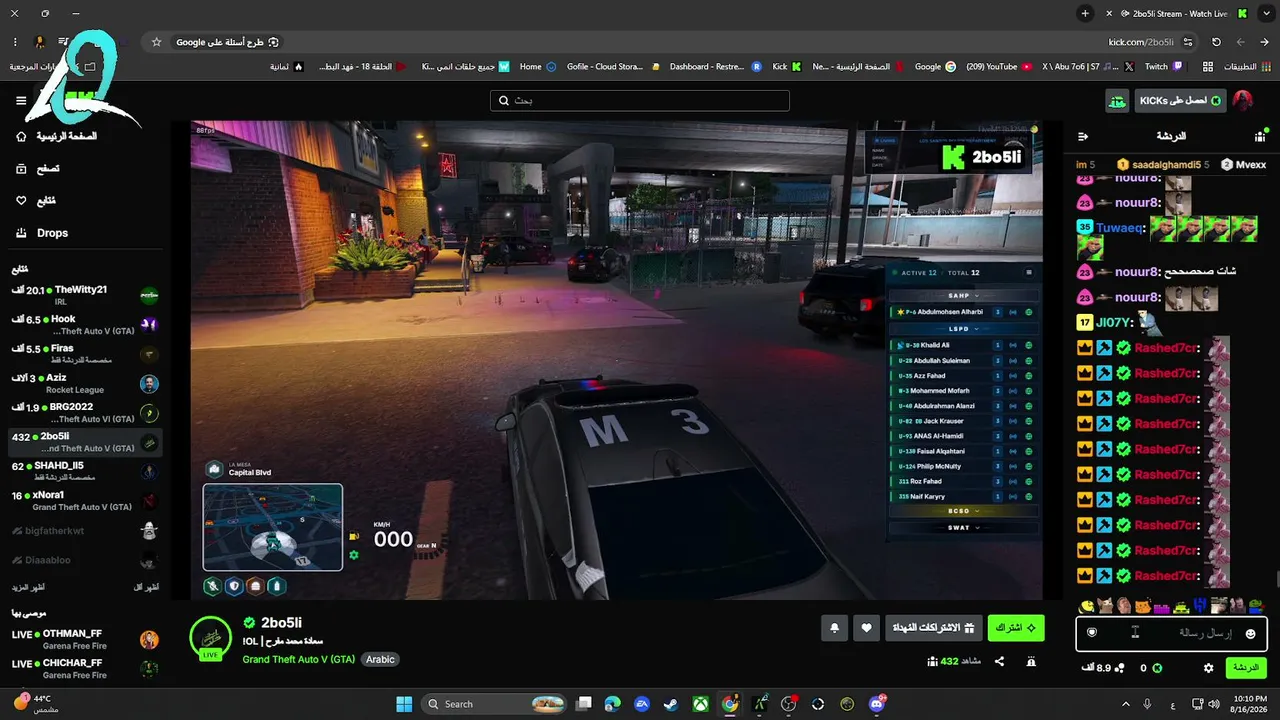Click the الاشتراكات المُهداة gift subs button
The height and width of the screenshot is (720, 1280).
click(x=933, y=628)
